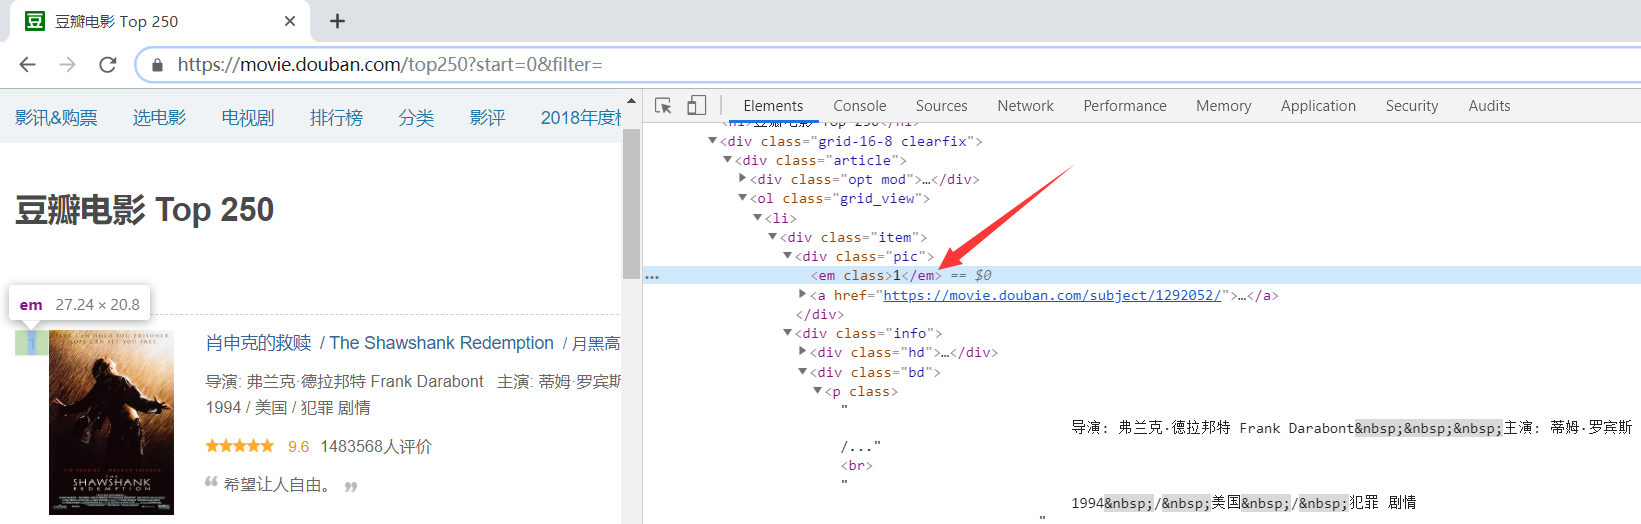The height and width of the screenshot is (524, 1641).
Task: Click the closing div tag row
Action: pos(820,314)
